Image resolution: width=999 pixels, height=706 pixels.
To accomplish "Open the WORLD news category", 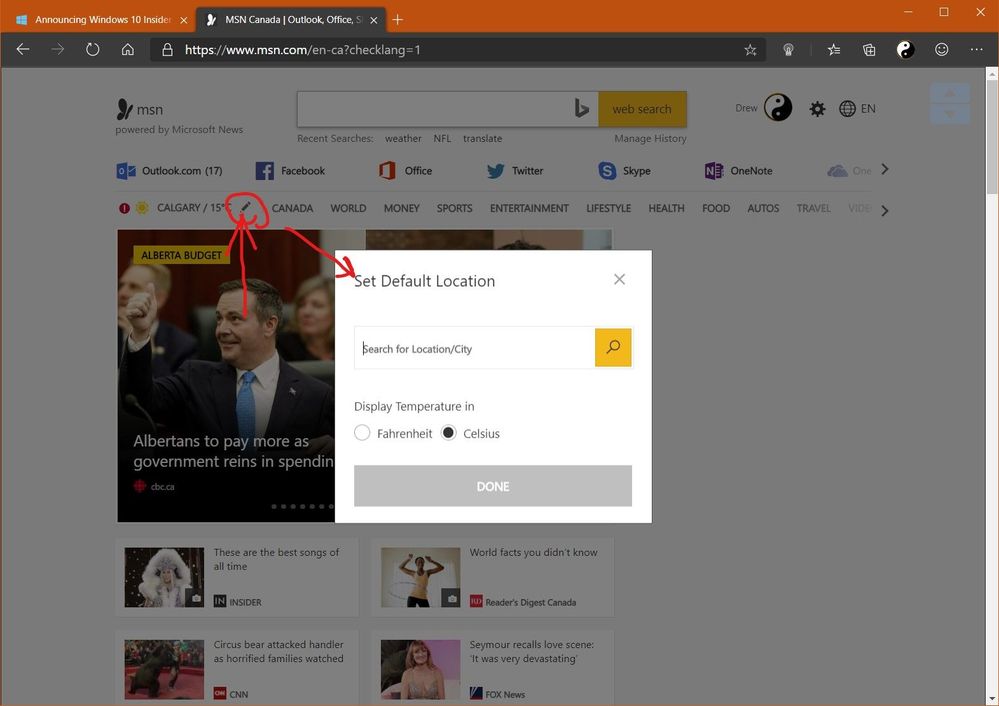I will (x=348, y=208).
